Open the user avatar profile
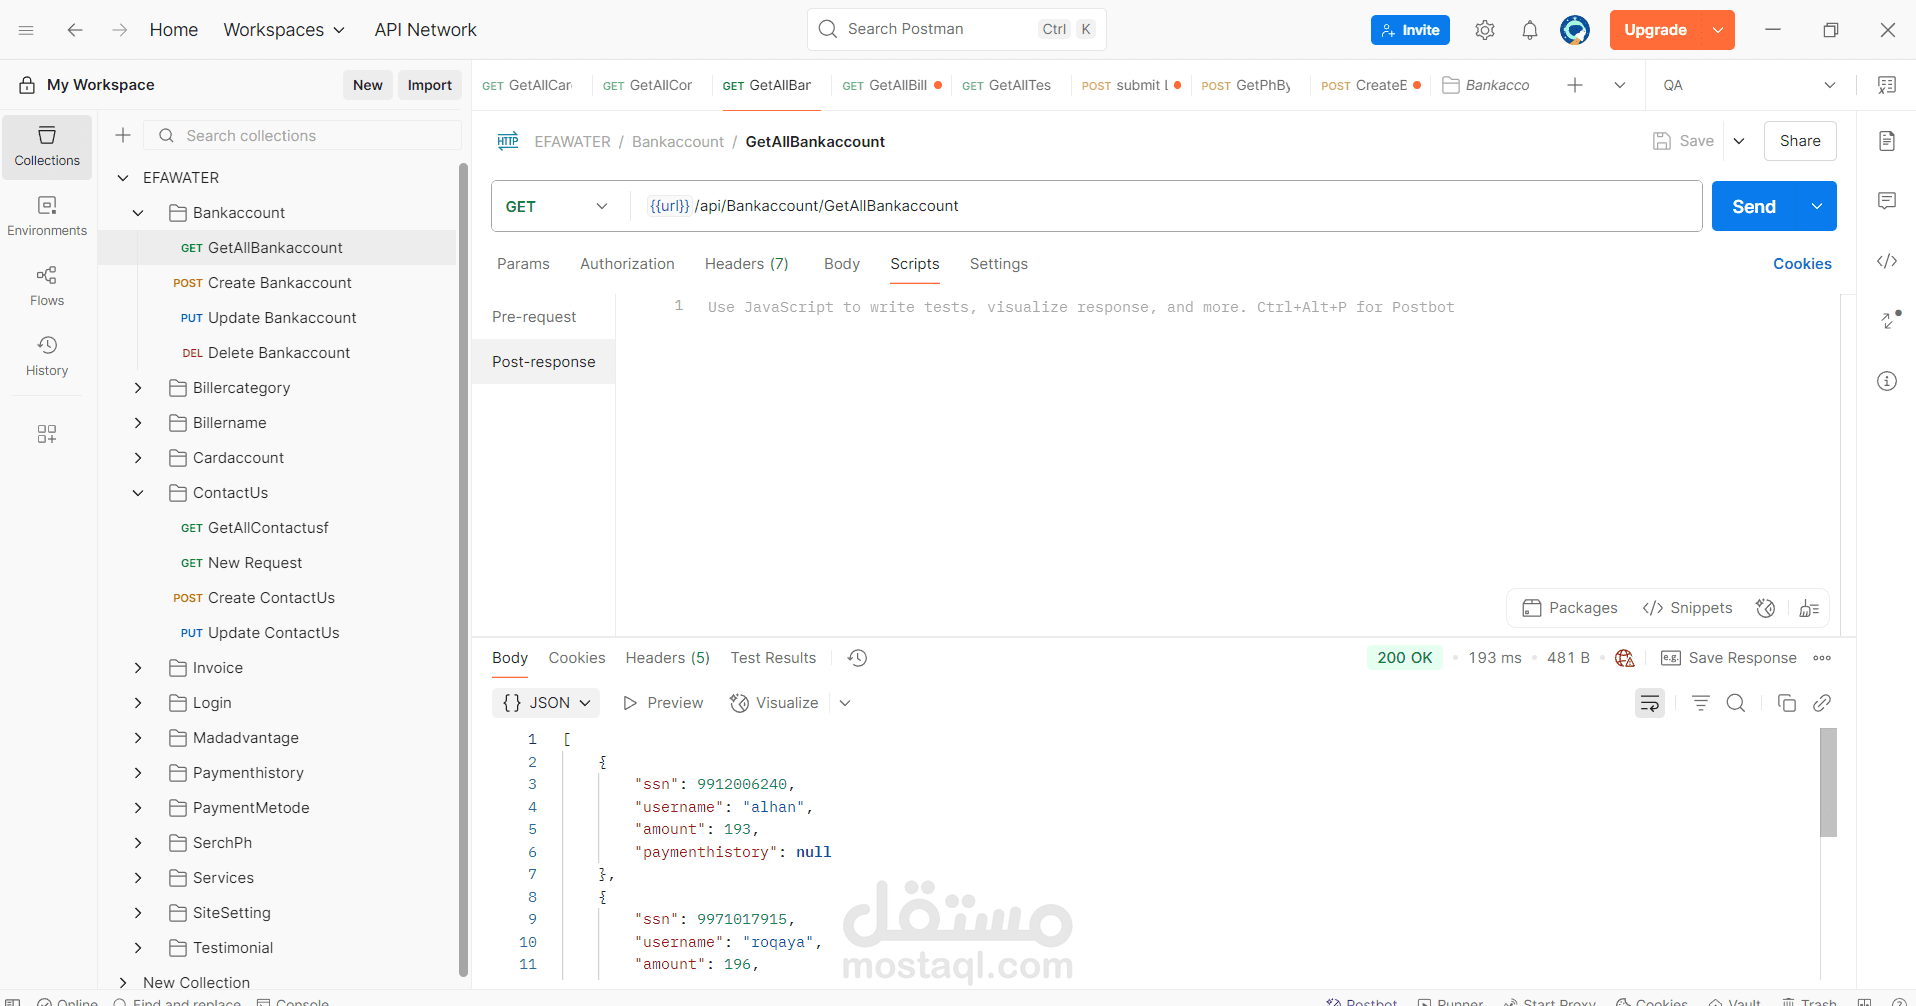 tap(1575, 30)
